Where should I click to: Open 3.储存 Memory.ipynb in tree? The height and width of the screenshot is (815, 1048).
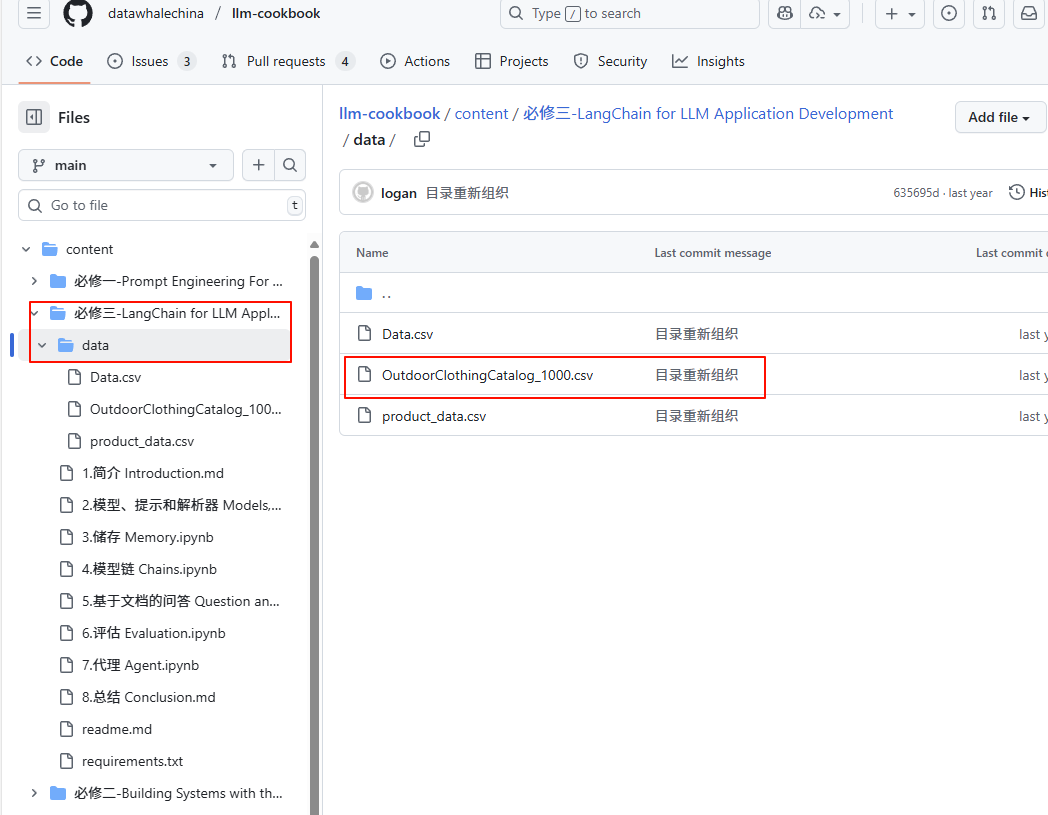click(148, 538)
